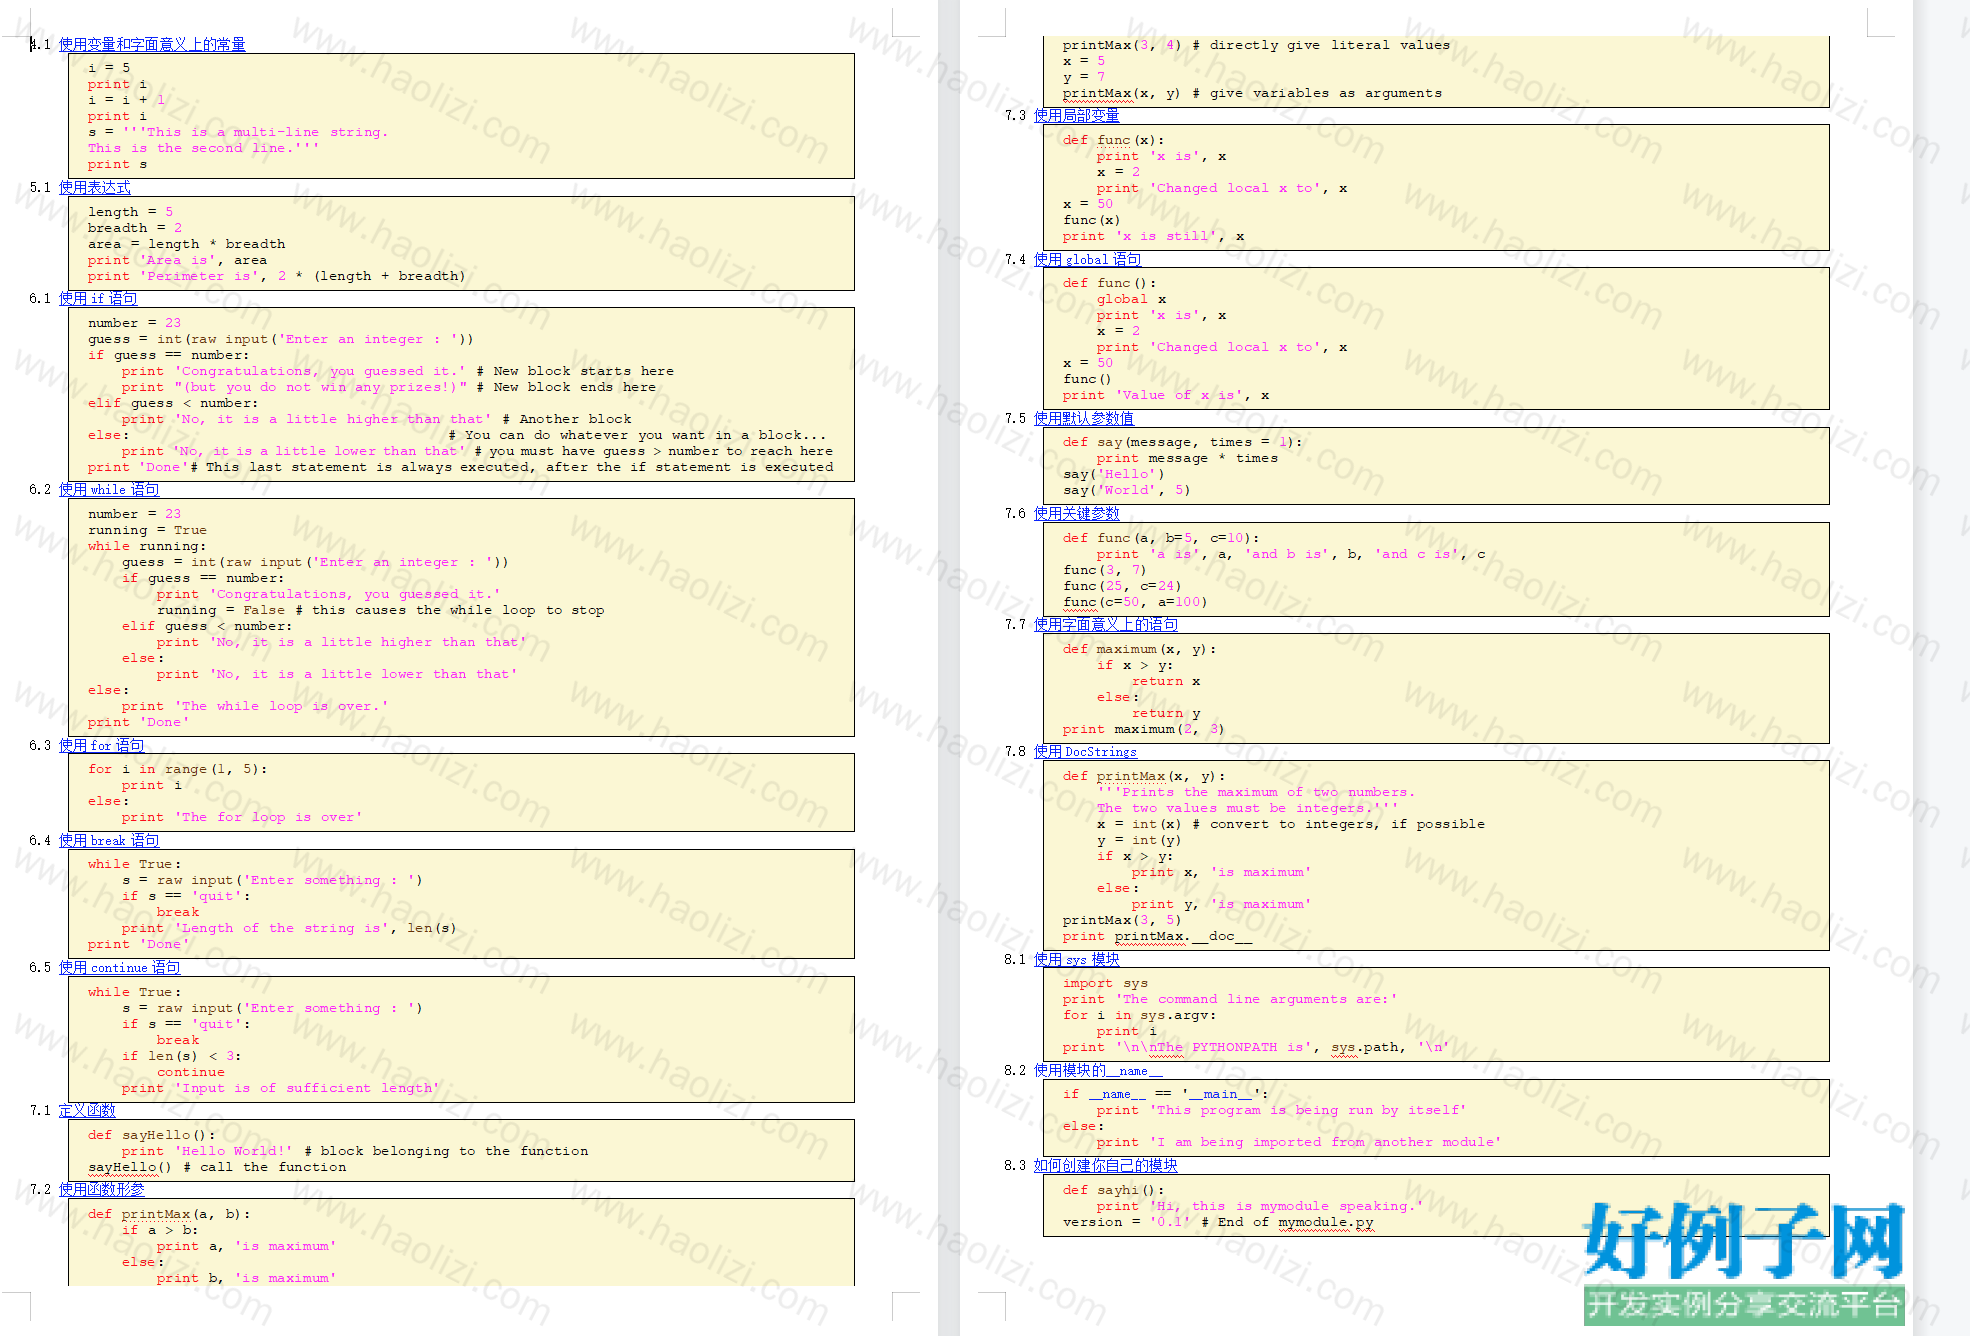This screenshot has height=1336, width=1970.
Task: Click the code line 'i = 5'
Action: 109,68
